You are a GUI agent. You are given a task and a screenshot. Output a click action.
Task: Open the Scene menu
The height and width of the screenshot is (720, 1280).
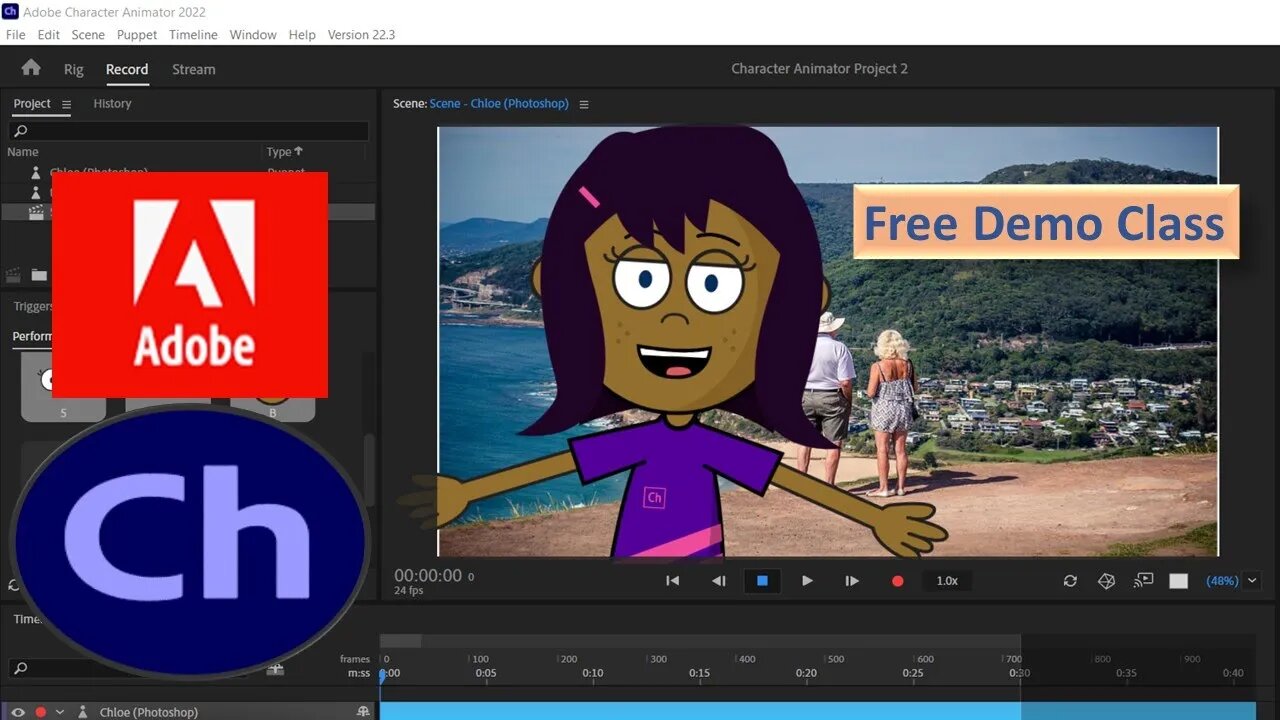pyautogui.click(x=88, y=34)
